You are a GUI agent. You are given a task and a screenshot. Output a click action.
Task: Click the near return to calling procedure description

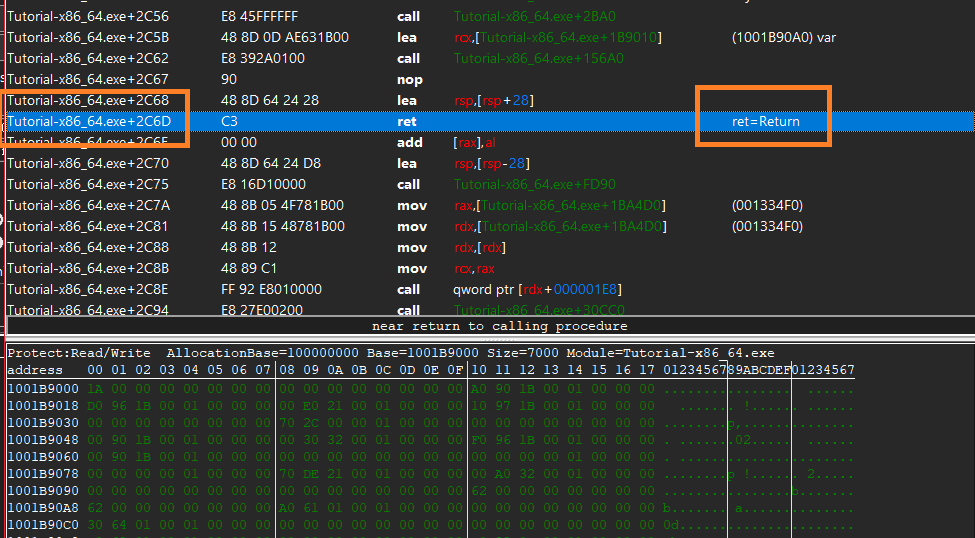point(499,326)
